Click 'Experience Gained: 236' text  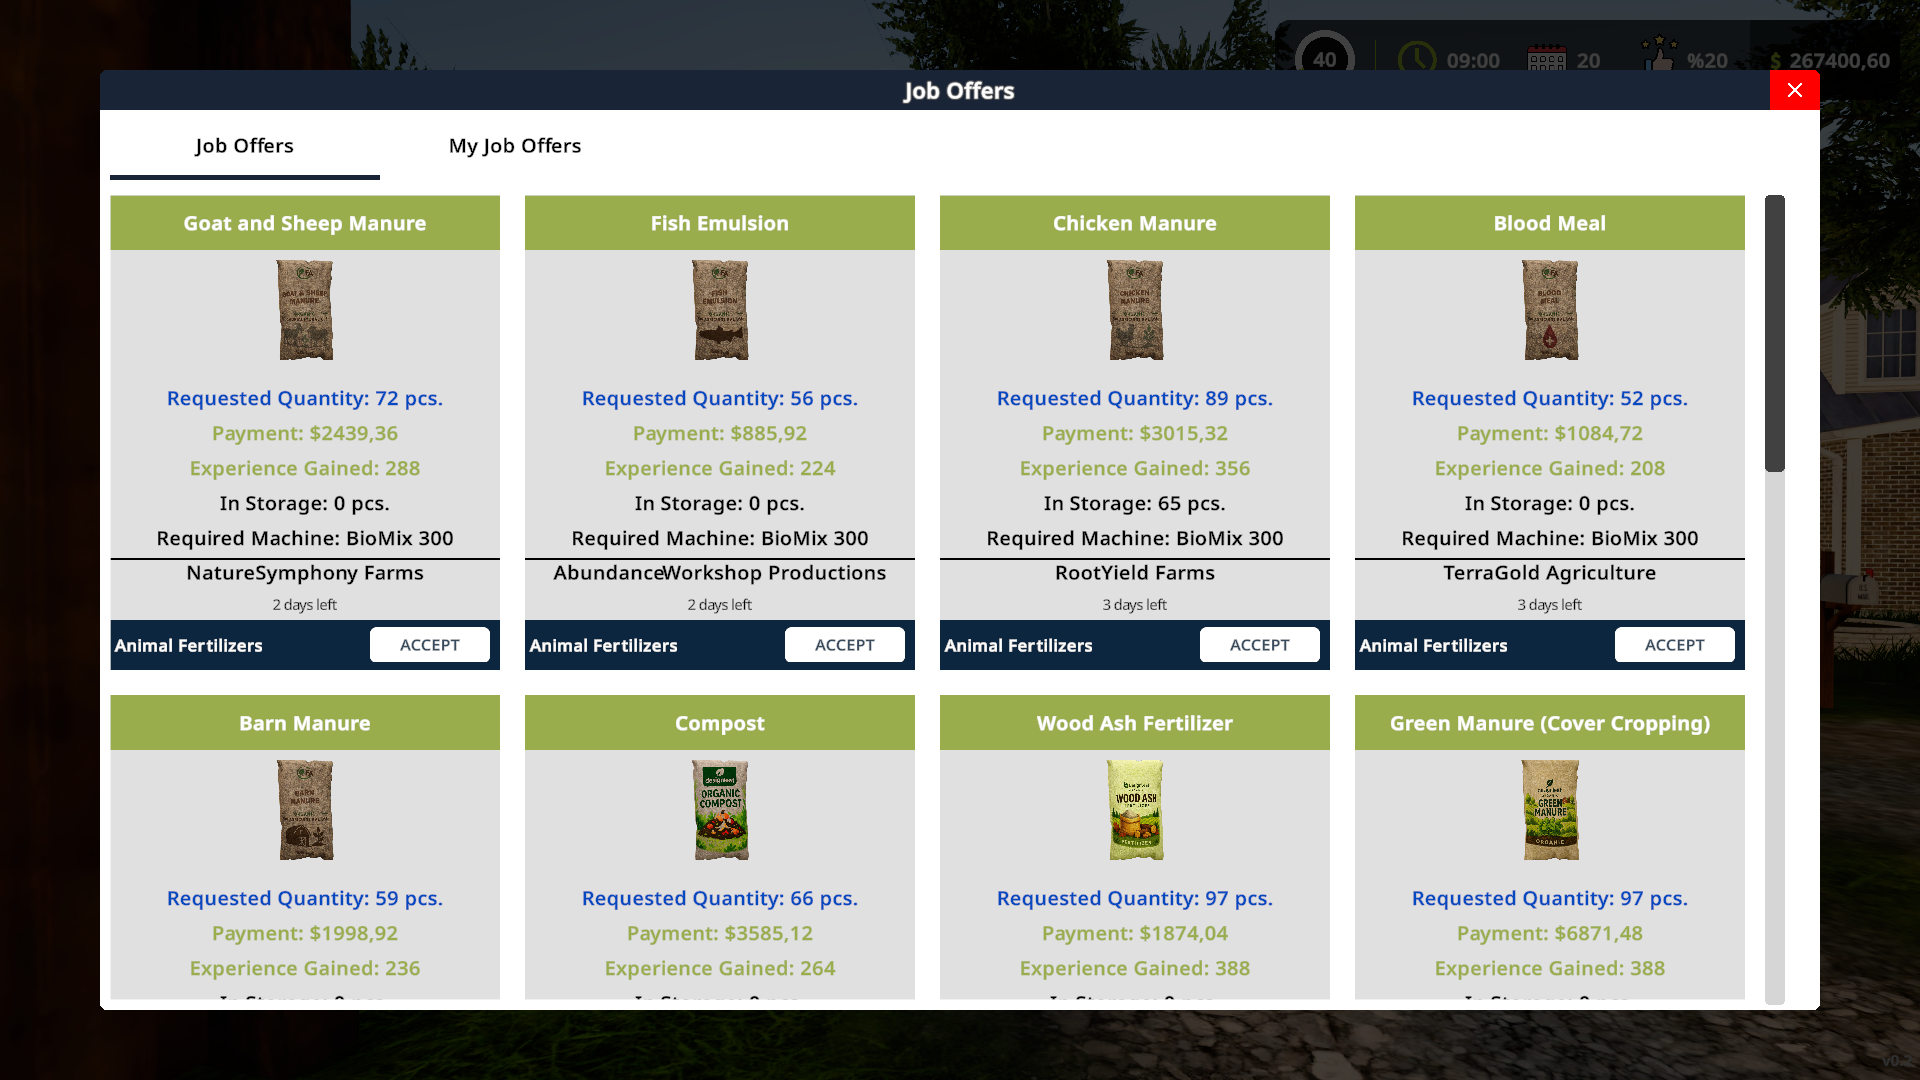click(305, 968)
